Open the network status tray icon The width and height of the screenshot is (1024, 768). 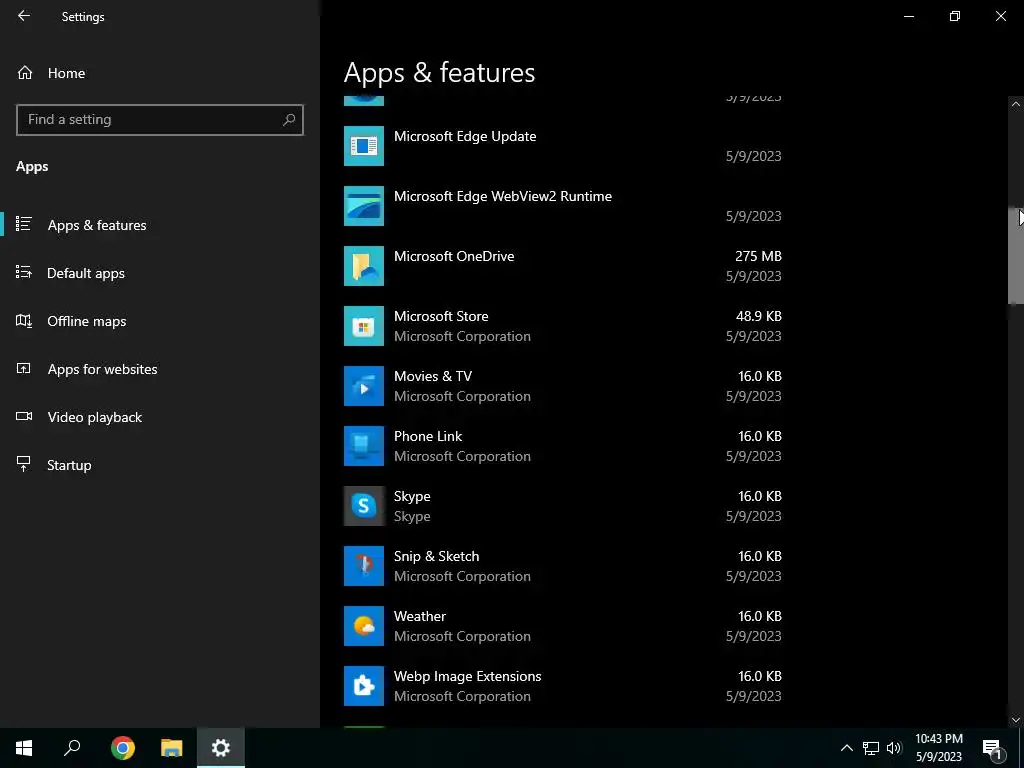[x=871, y=748]
